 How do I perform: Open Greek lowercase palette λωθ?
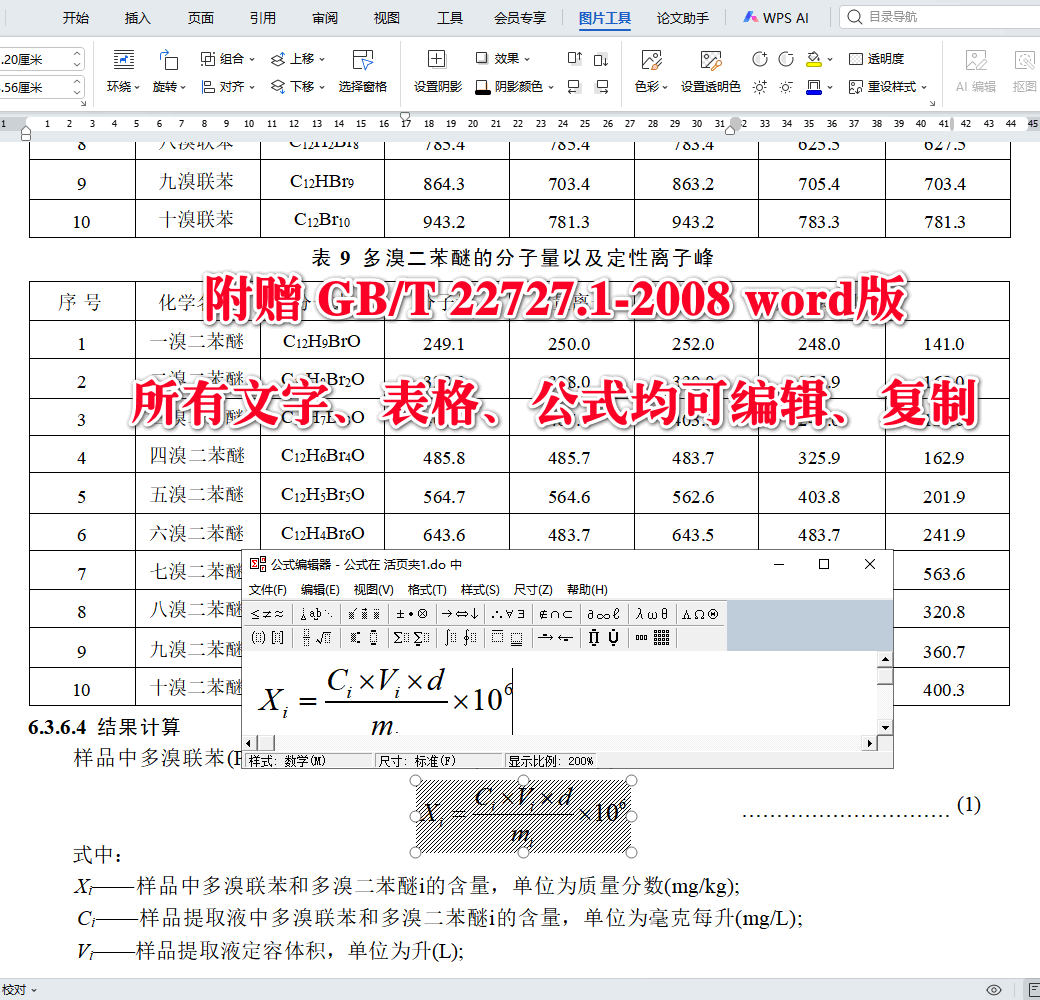pyautogui.click(x=652, y=614)
